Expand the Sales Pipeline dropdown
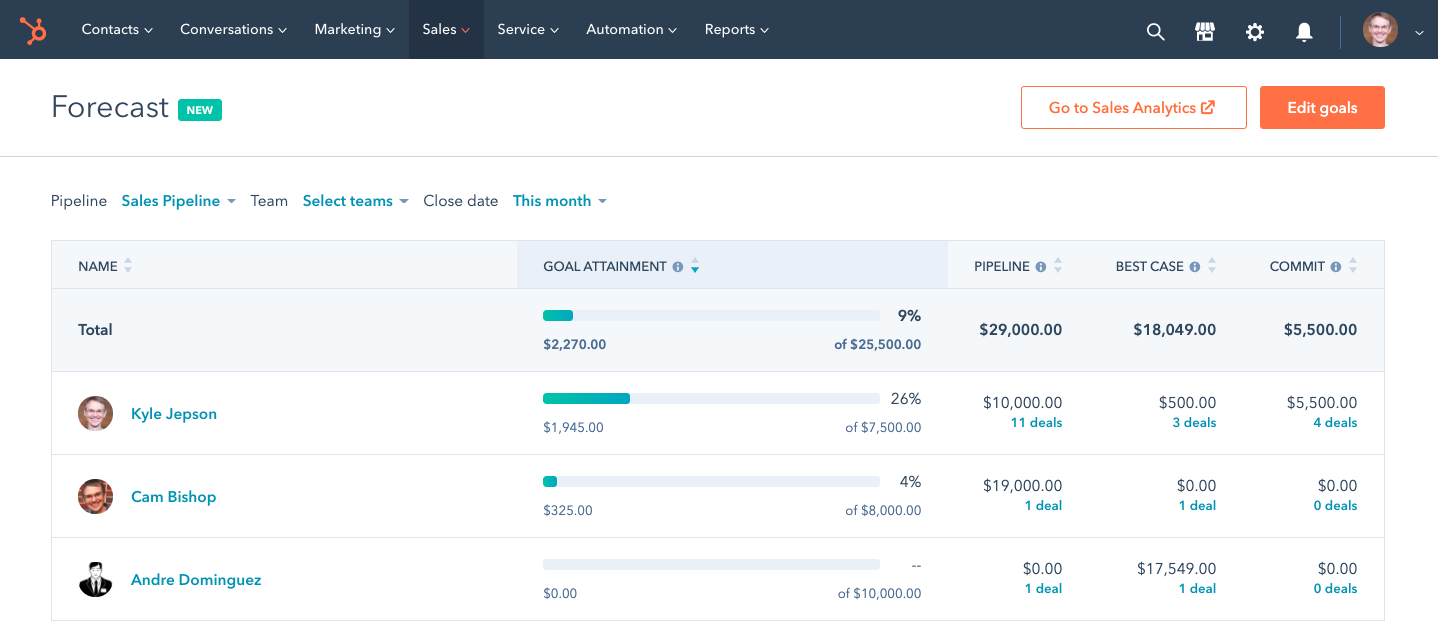Viewport: 1438px width, 634px height. [178, 201]
